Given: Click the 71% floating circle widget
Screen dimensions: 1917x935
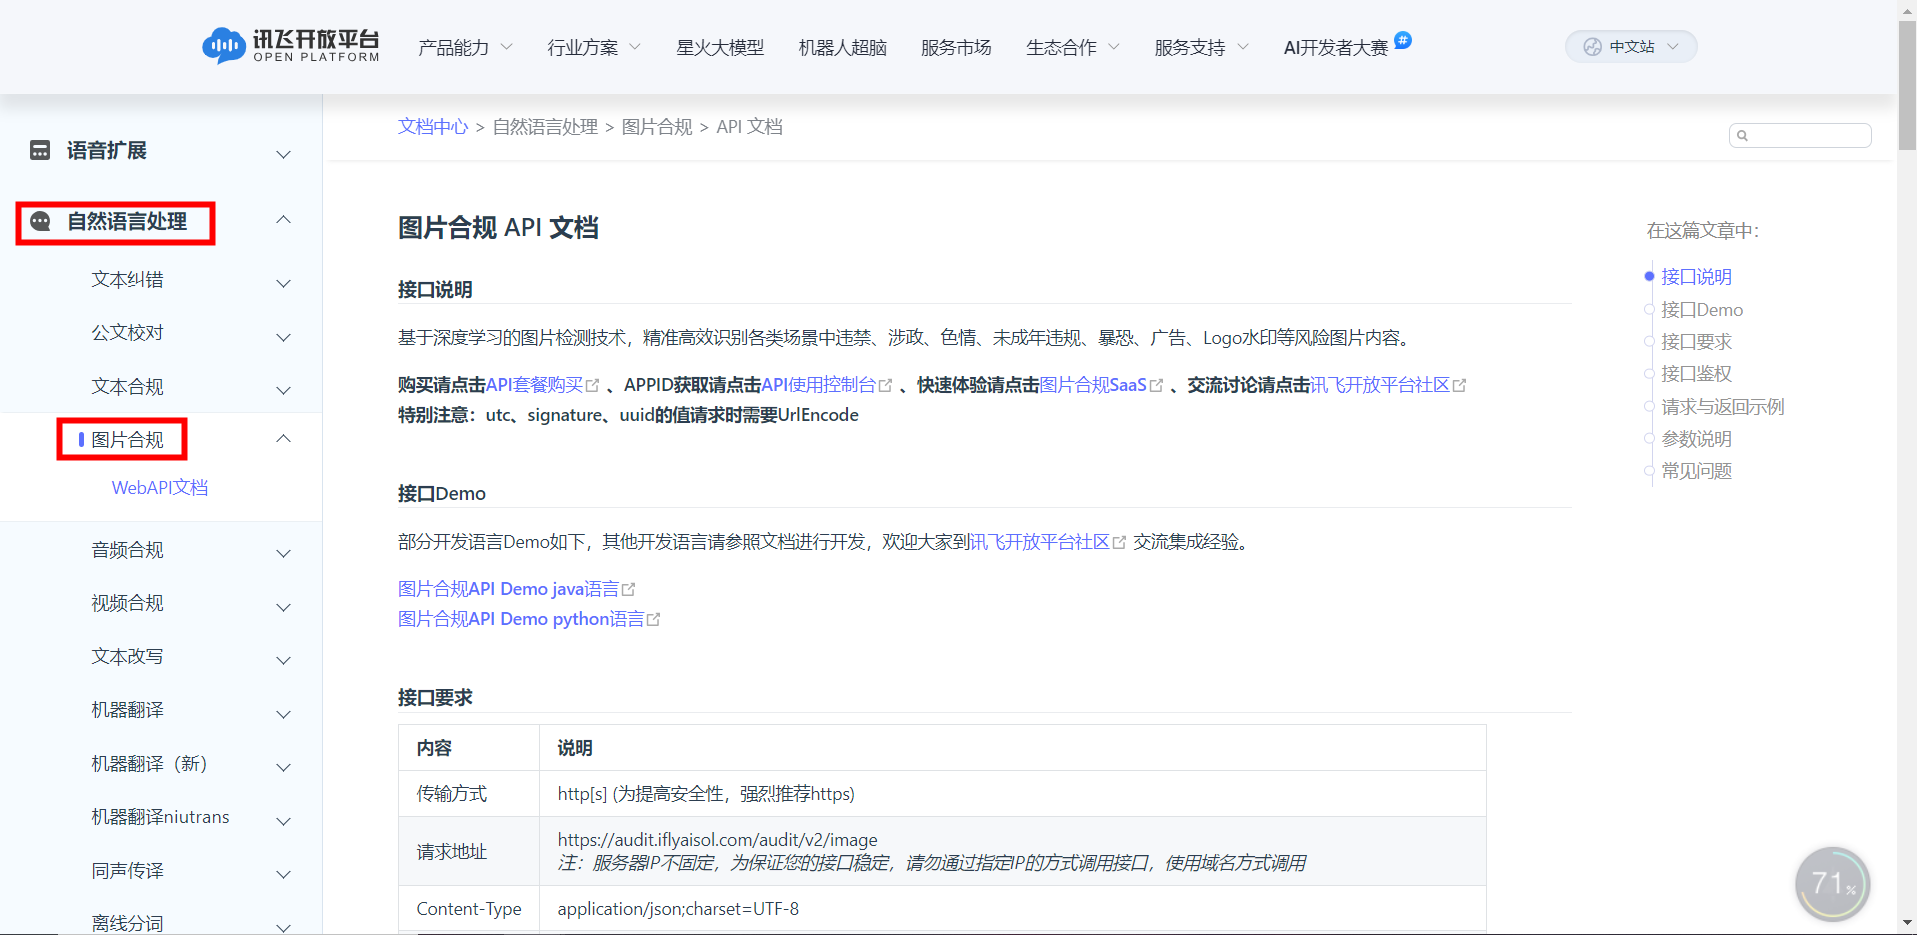Looking at the screenshot, I should click(x=1833, y=884).
